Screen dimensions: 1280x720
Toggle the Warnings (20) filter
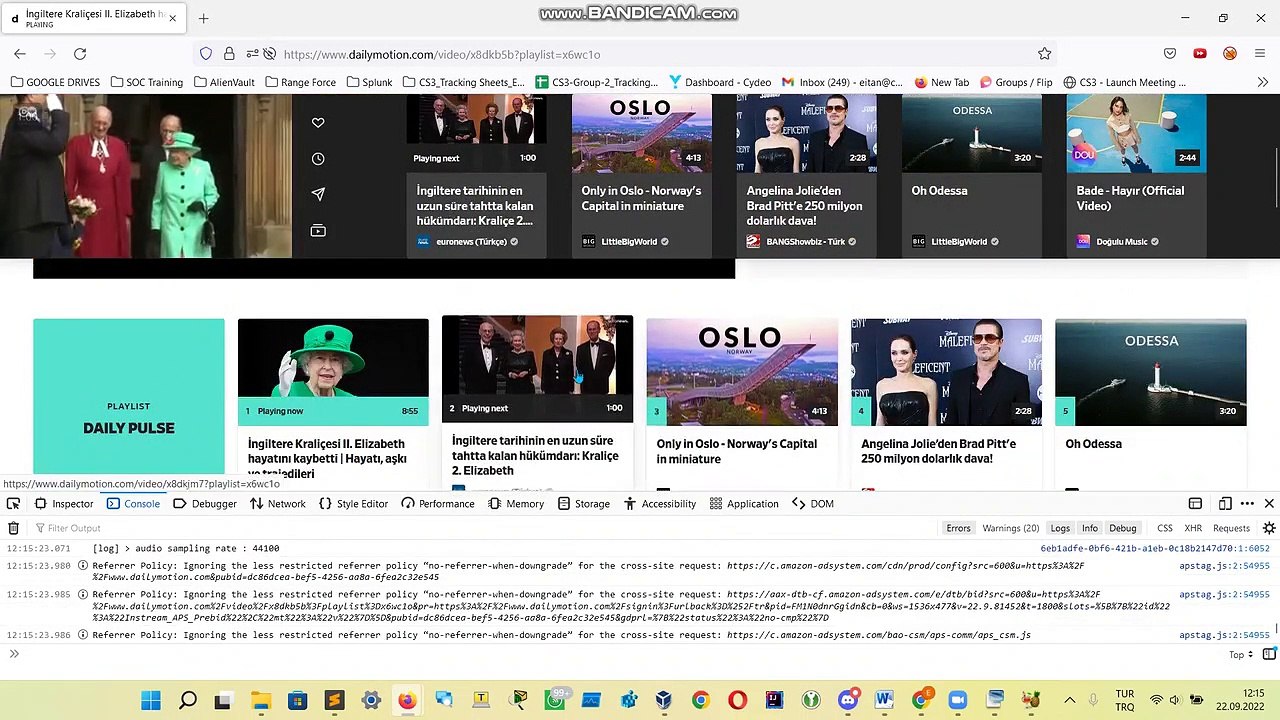(x=1010, y=528)
